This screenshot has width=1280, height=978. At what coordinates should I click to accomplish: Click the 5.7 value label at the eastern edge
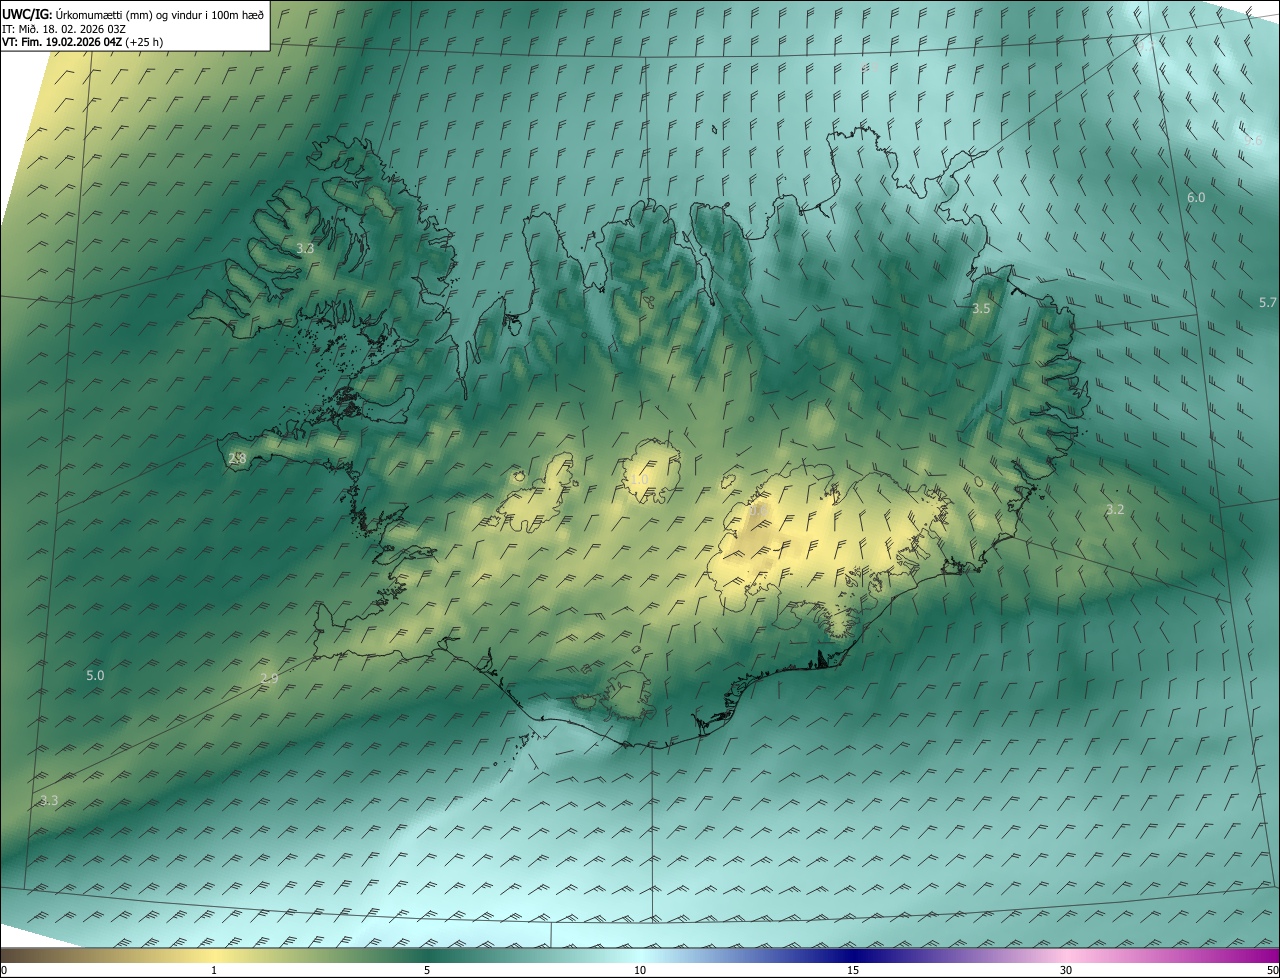click(1268, 302)
